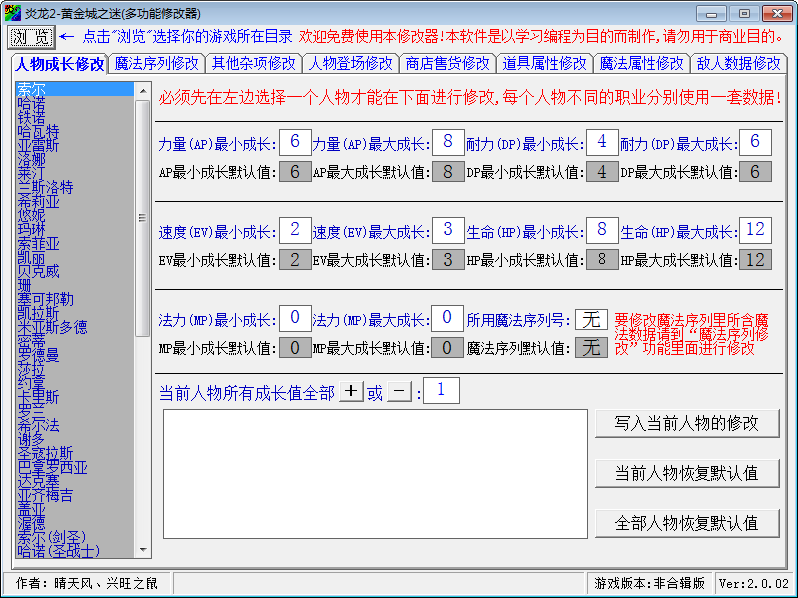The height and width of the screenshot is (598, 798).
Task: Select 索尔 in the character list
Action: [75, 90]
